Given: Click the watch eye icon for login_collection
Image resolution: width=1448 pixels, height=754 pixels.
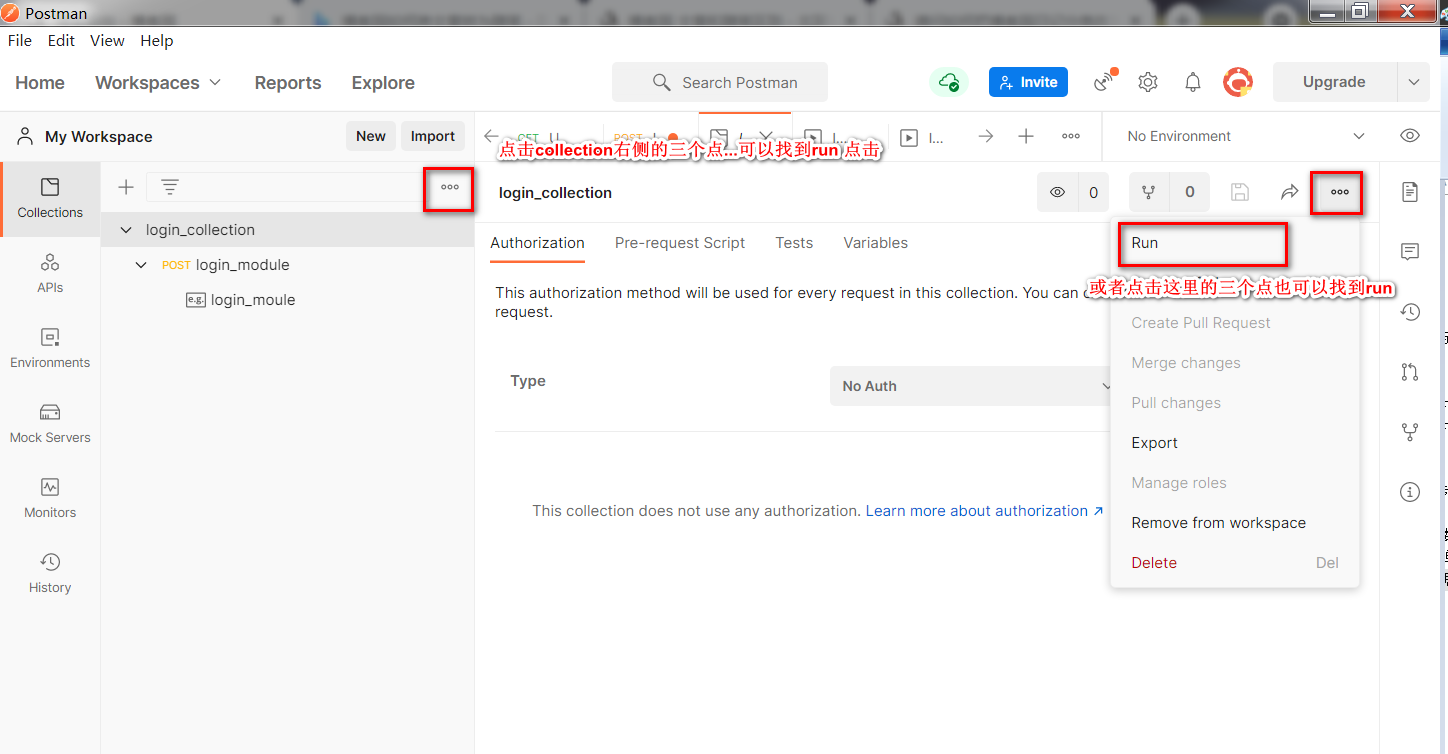Looking at the screenshot, I should tap(1057, 192).
